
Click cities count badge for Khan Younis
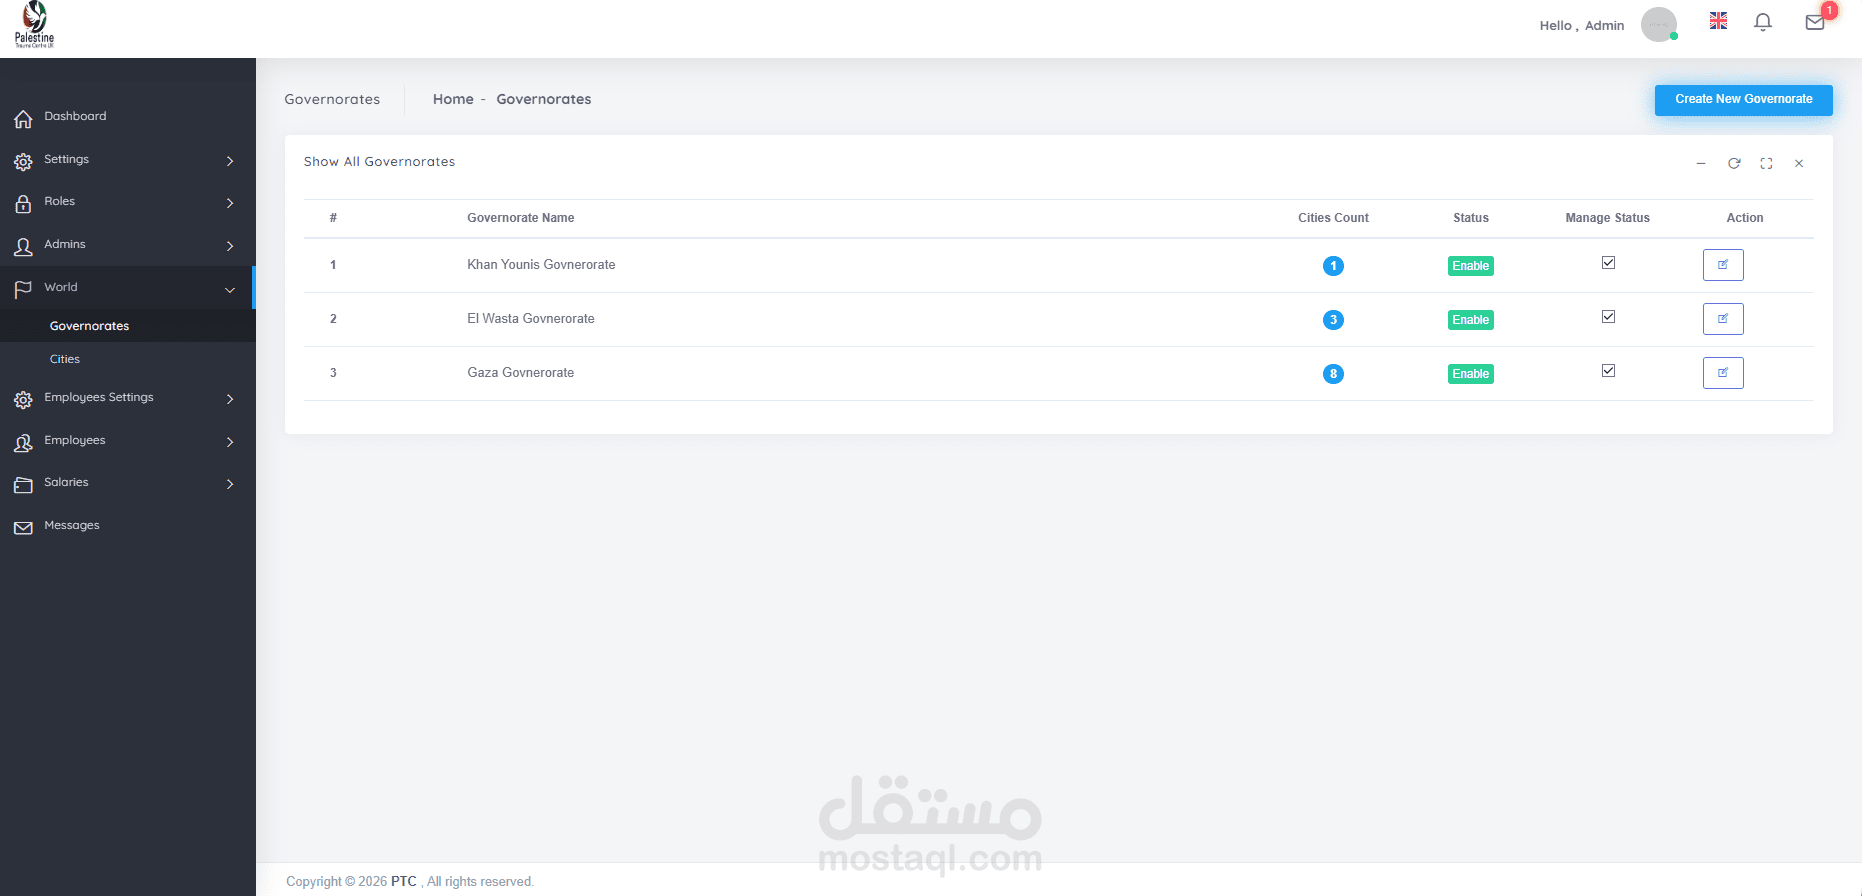click(x=1333, y=266)
